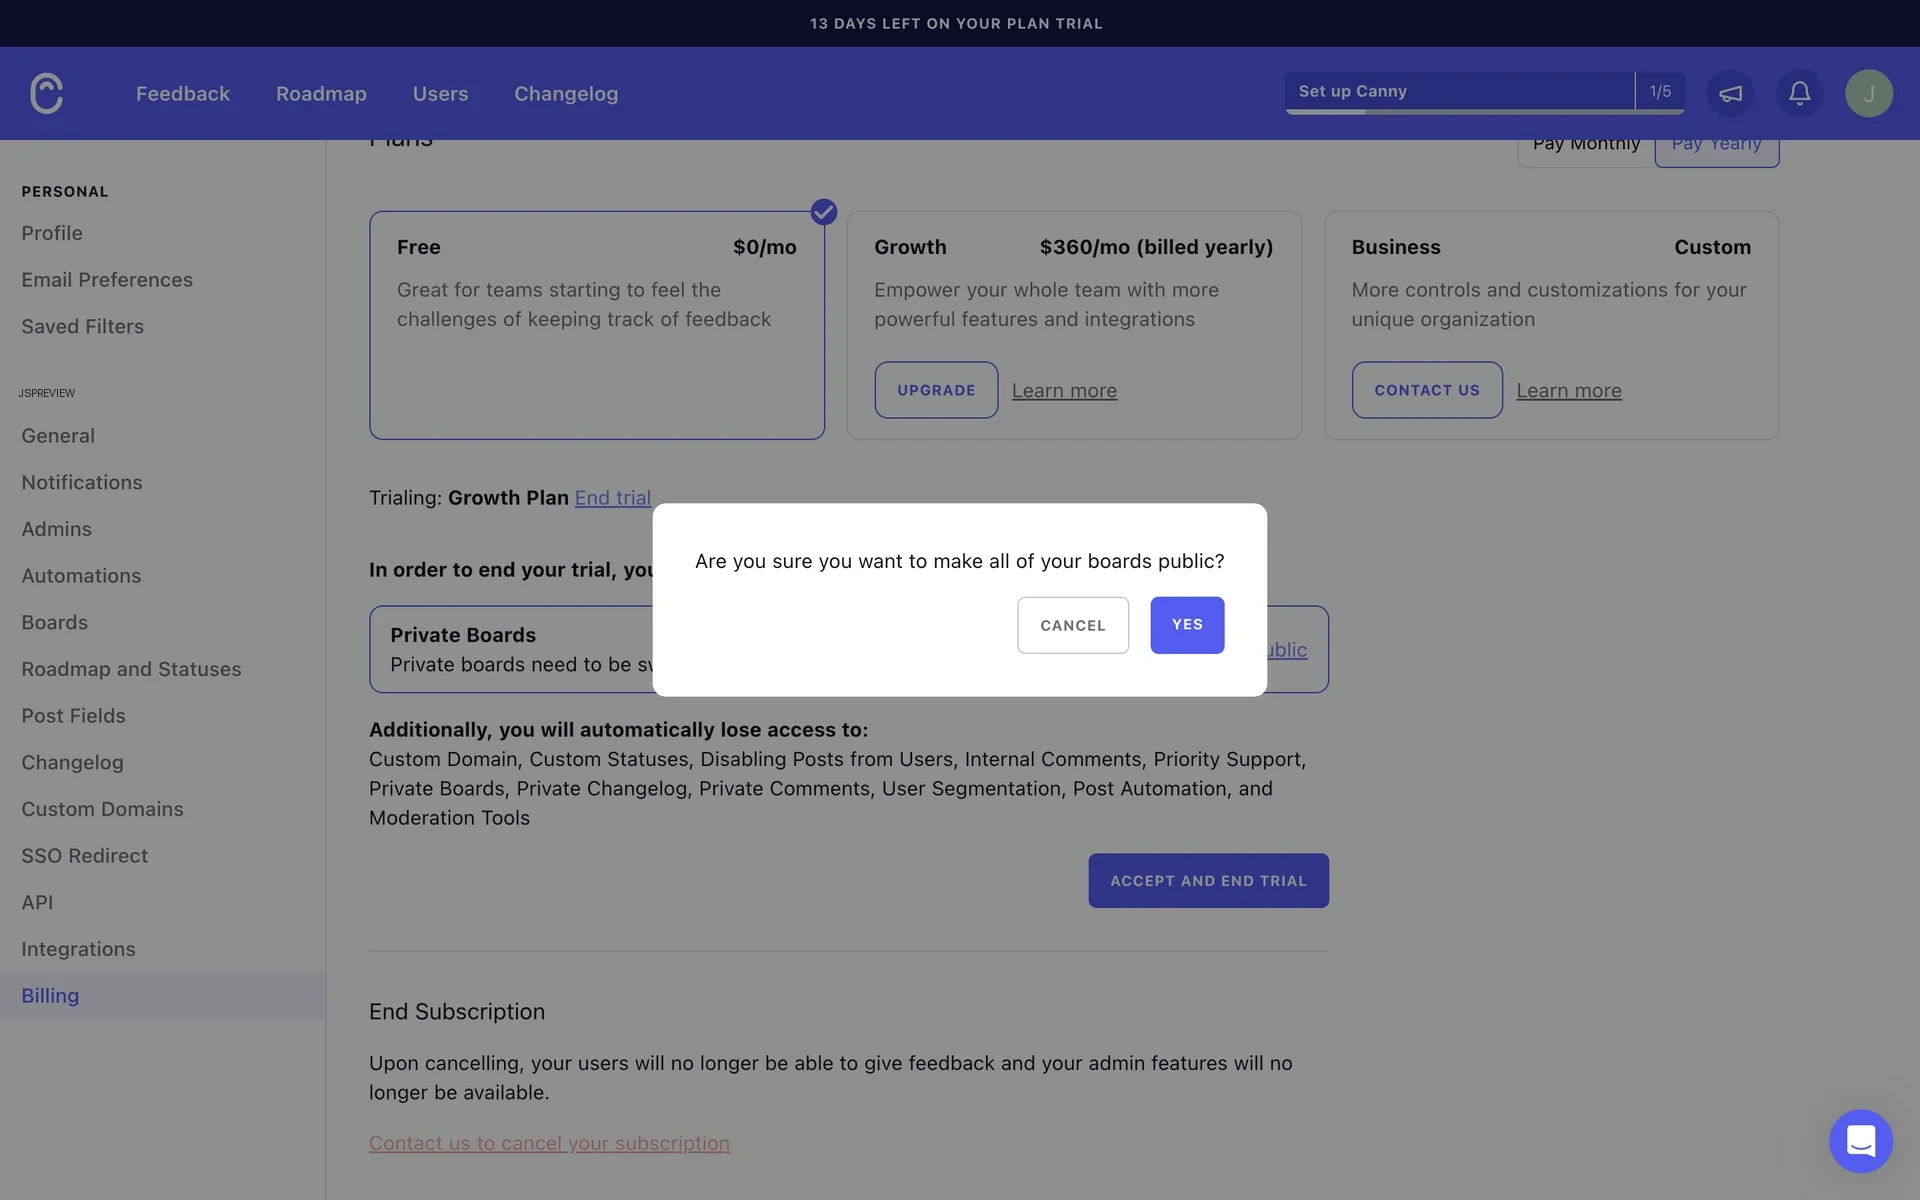The width and height of the screenshot is (1920, 1200).
Task: Open the Users nav item
Action: coord(440,93)
